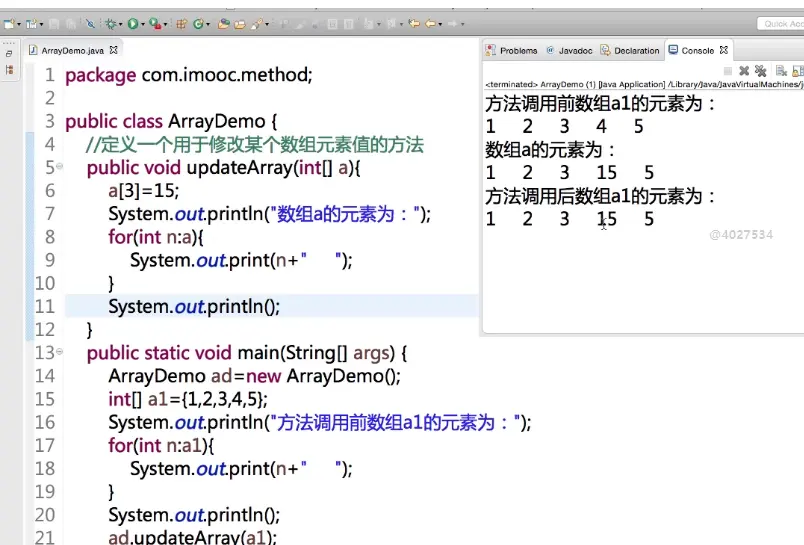The image size is (804, 545).
Task: Click the Debug bug icon
Action: pos(109,23)
